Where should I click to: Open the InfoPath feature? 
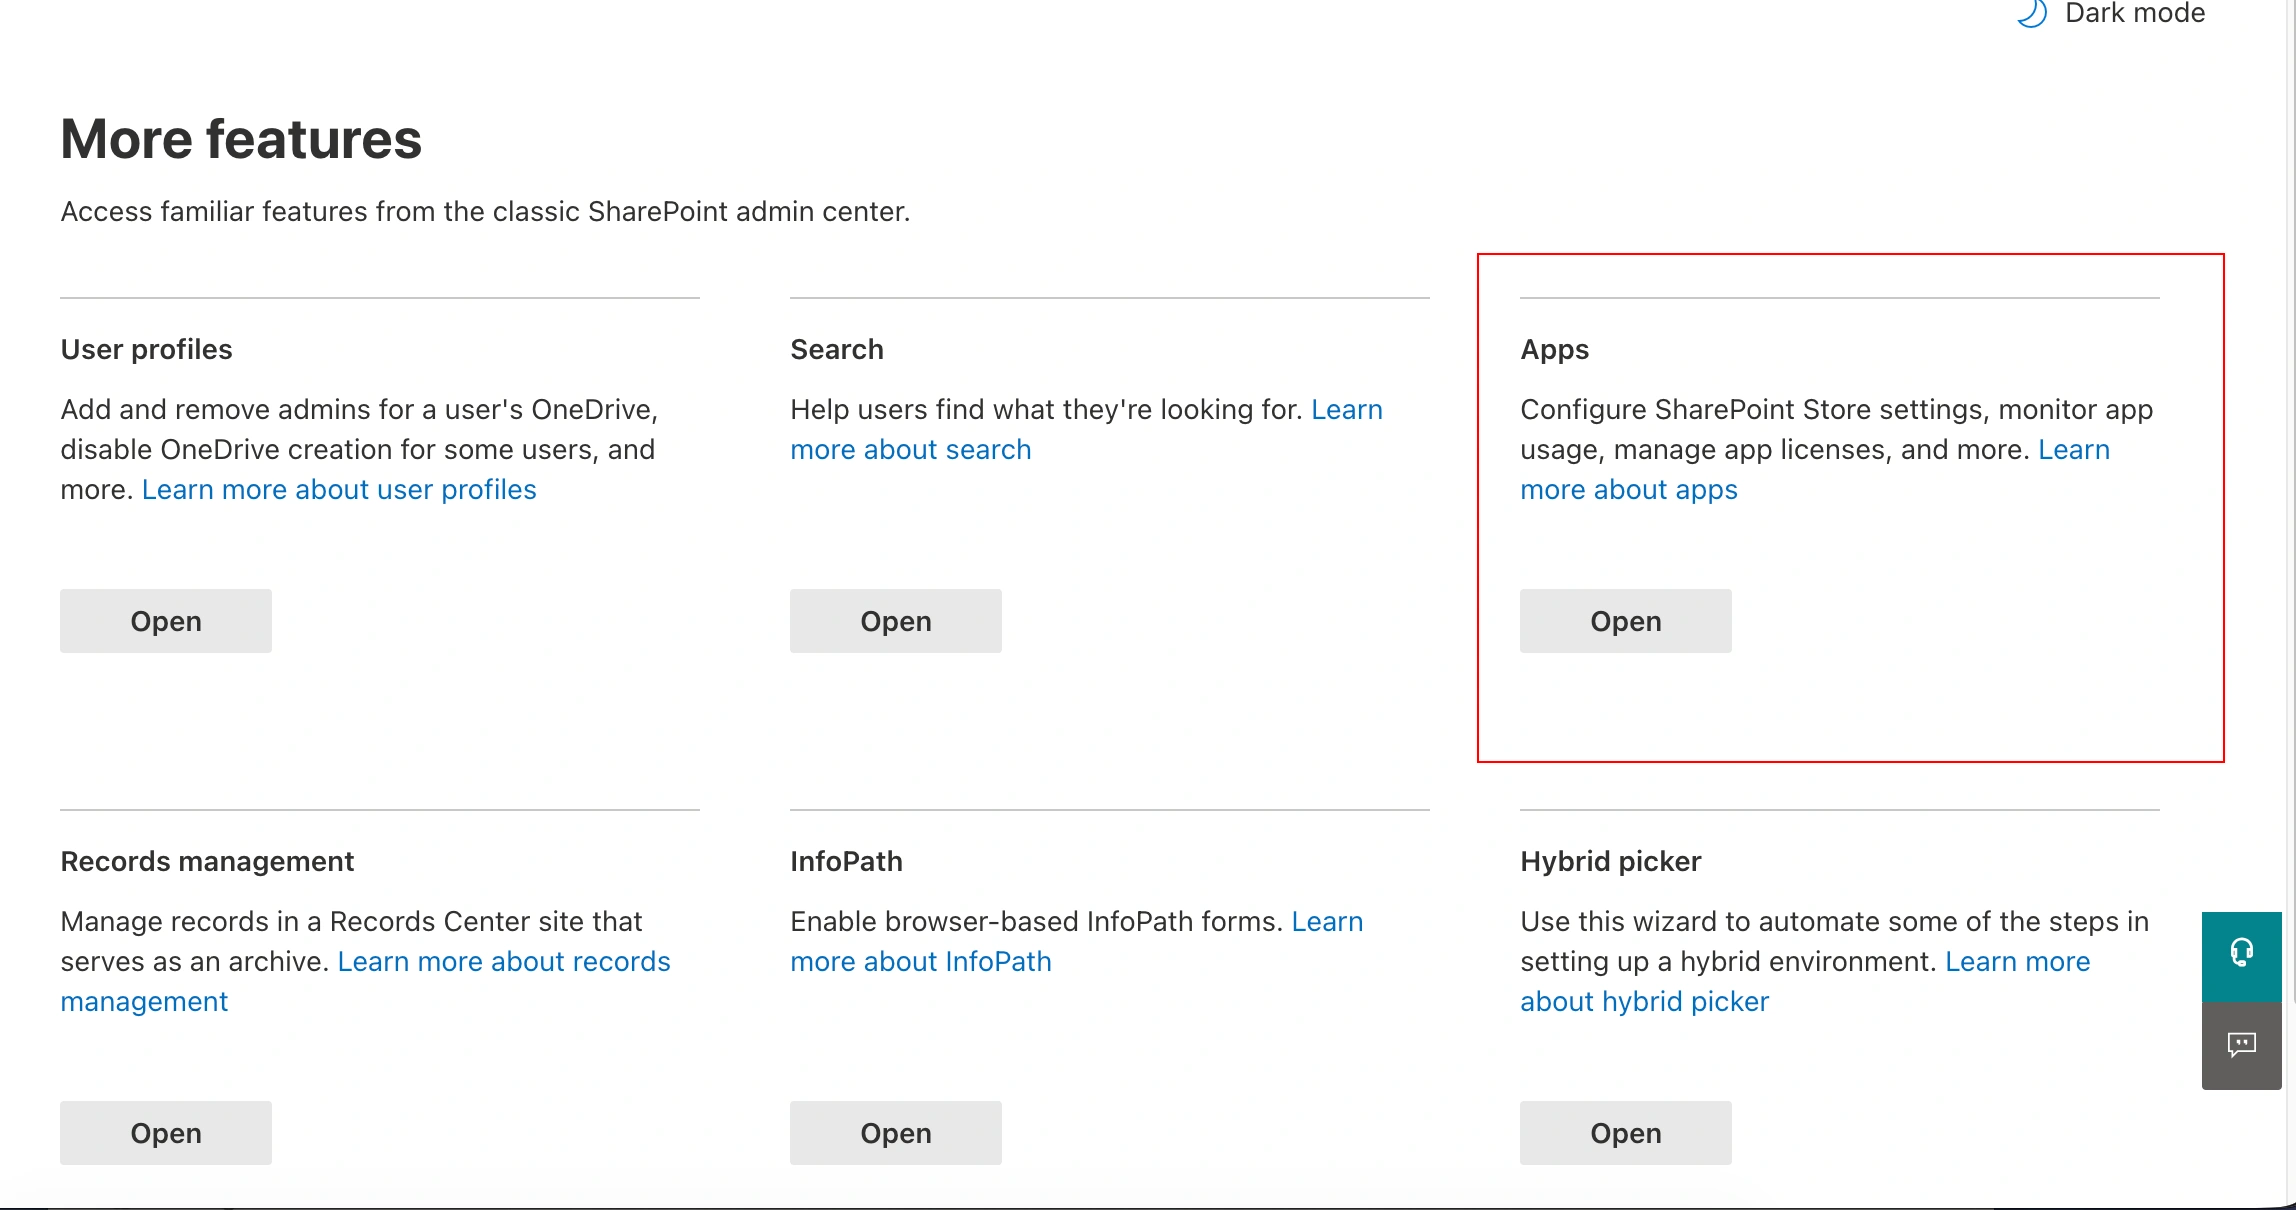tap(896, 1133)
